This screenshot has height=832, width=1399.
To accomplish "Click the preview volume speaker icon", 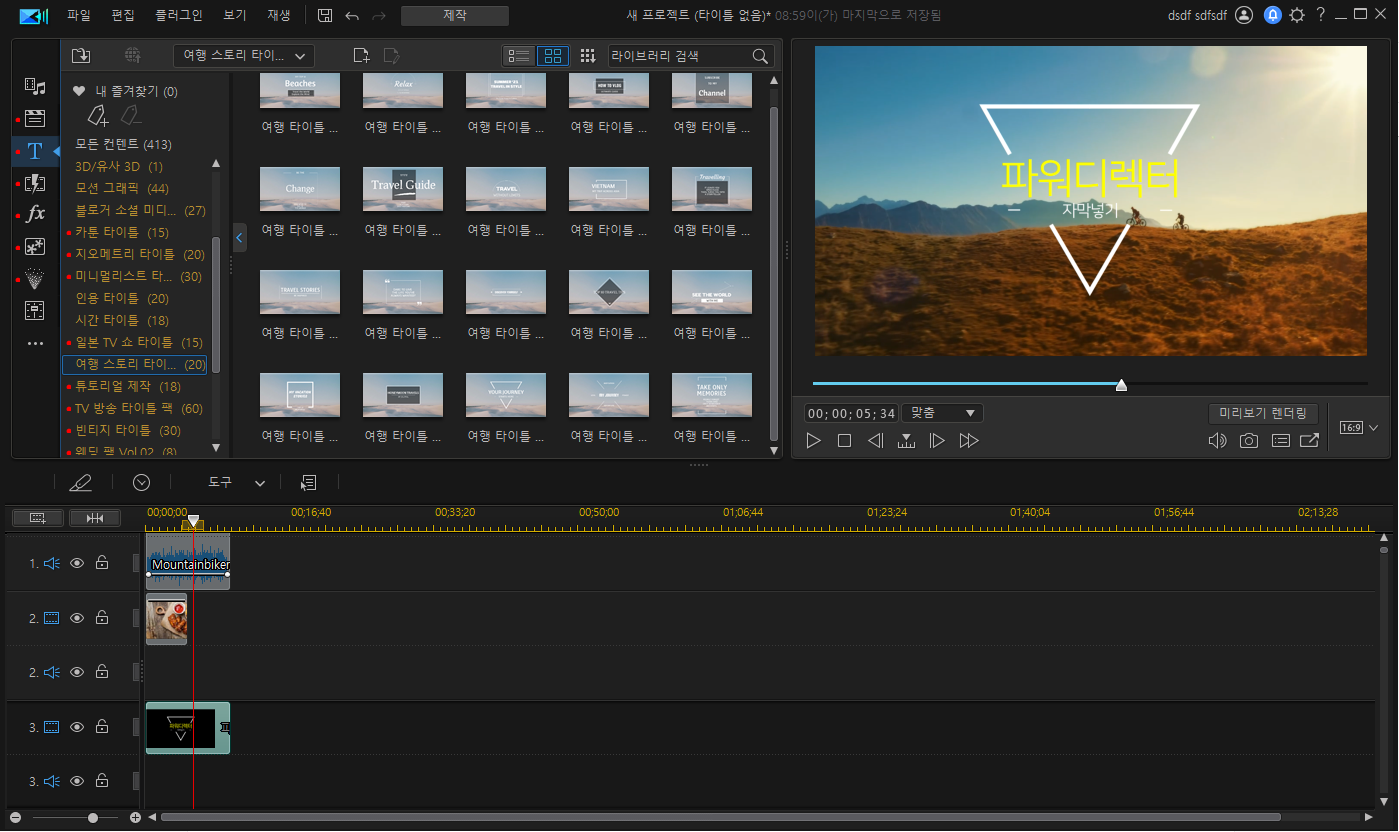I will (x=1217, y=441).
